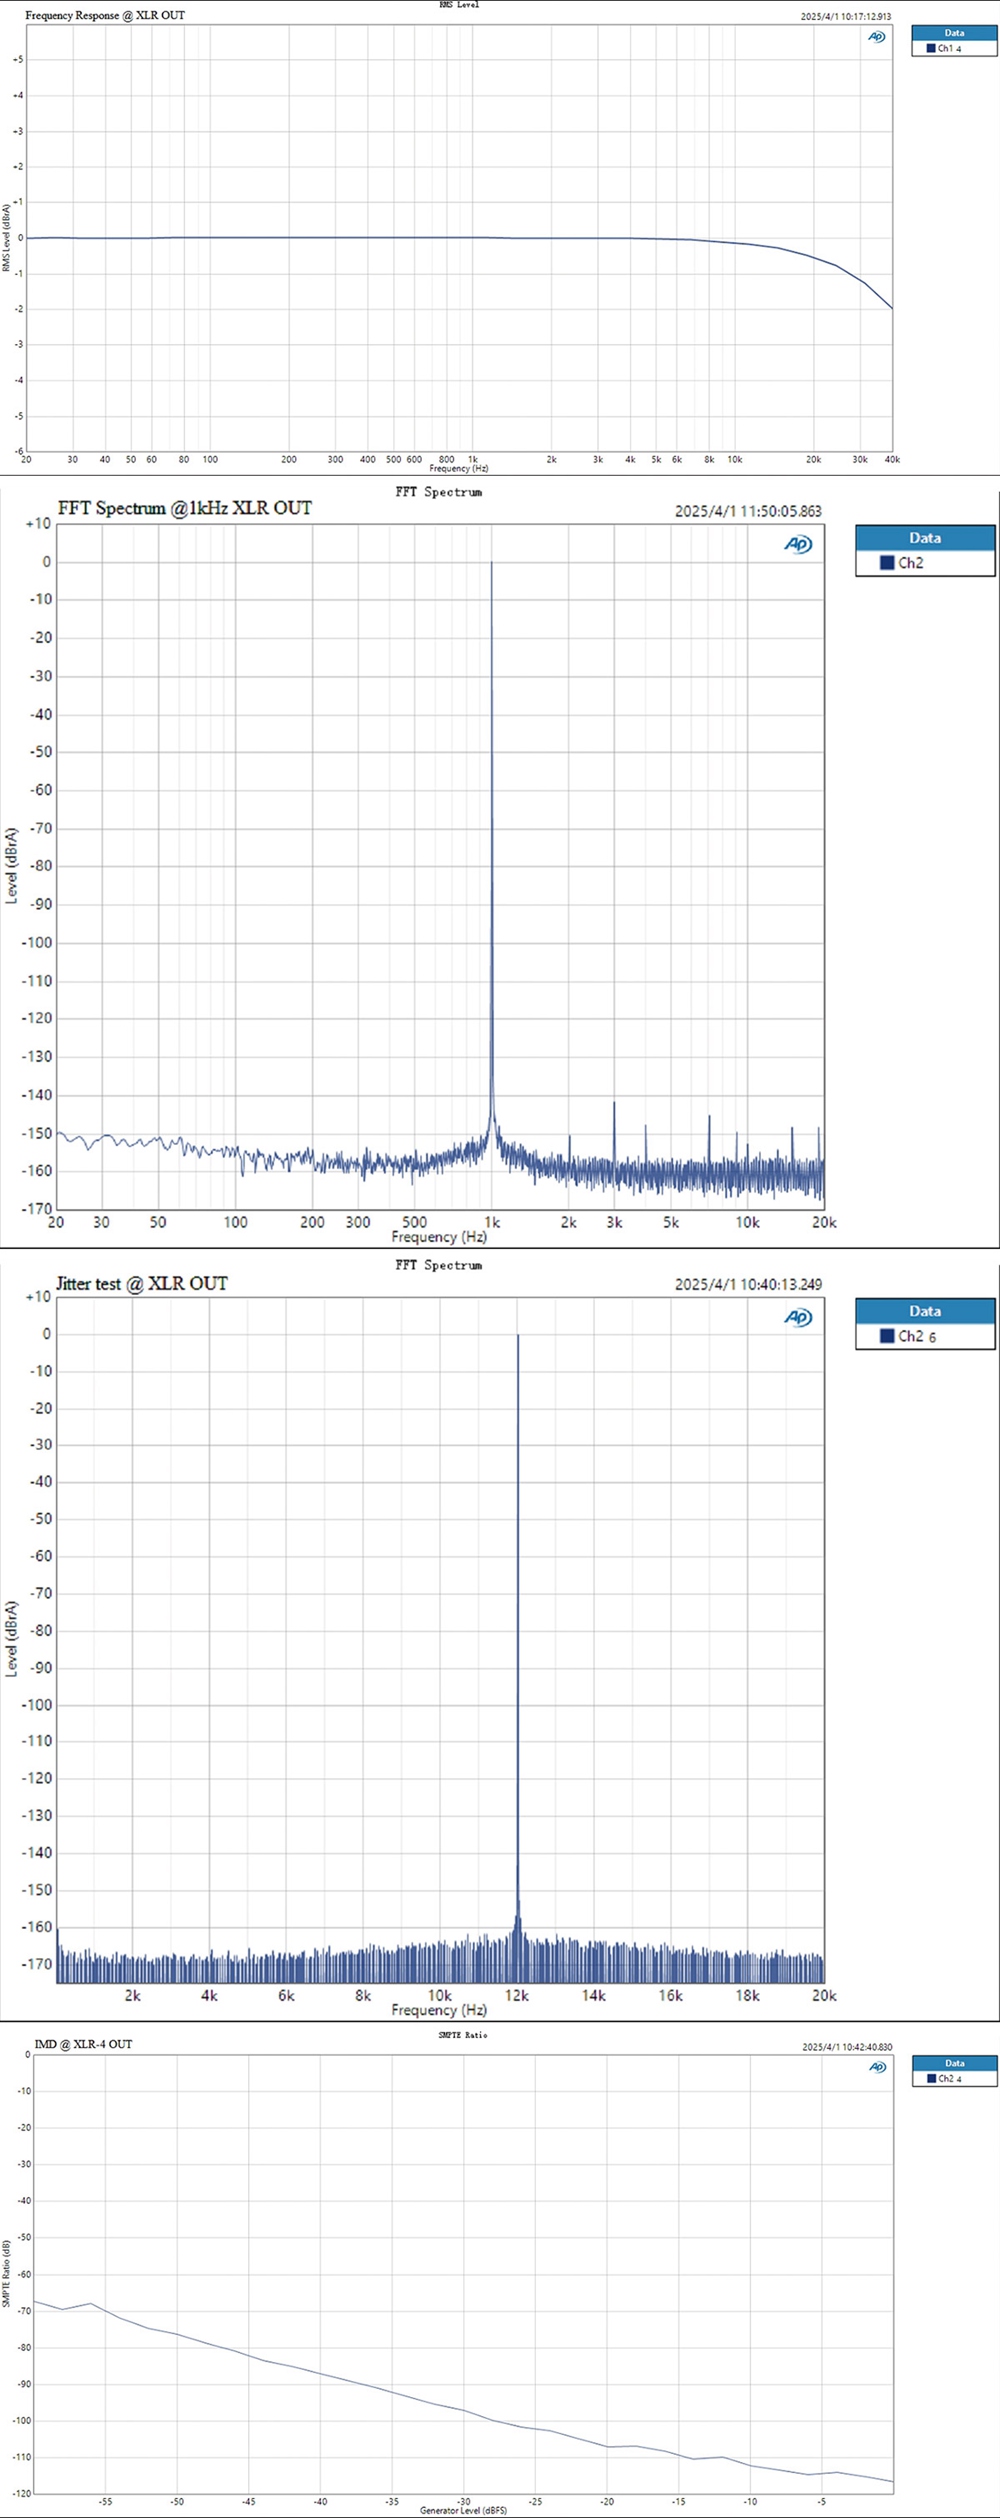Click the 'IMD @ XLR-4 OUT' title
Image resolution: width=1000 pixels, height=2518 pixels.
(x=83, y=2044)
